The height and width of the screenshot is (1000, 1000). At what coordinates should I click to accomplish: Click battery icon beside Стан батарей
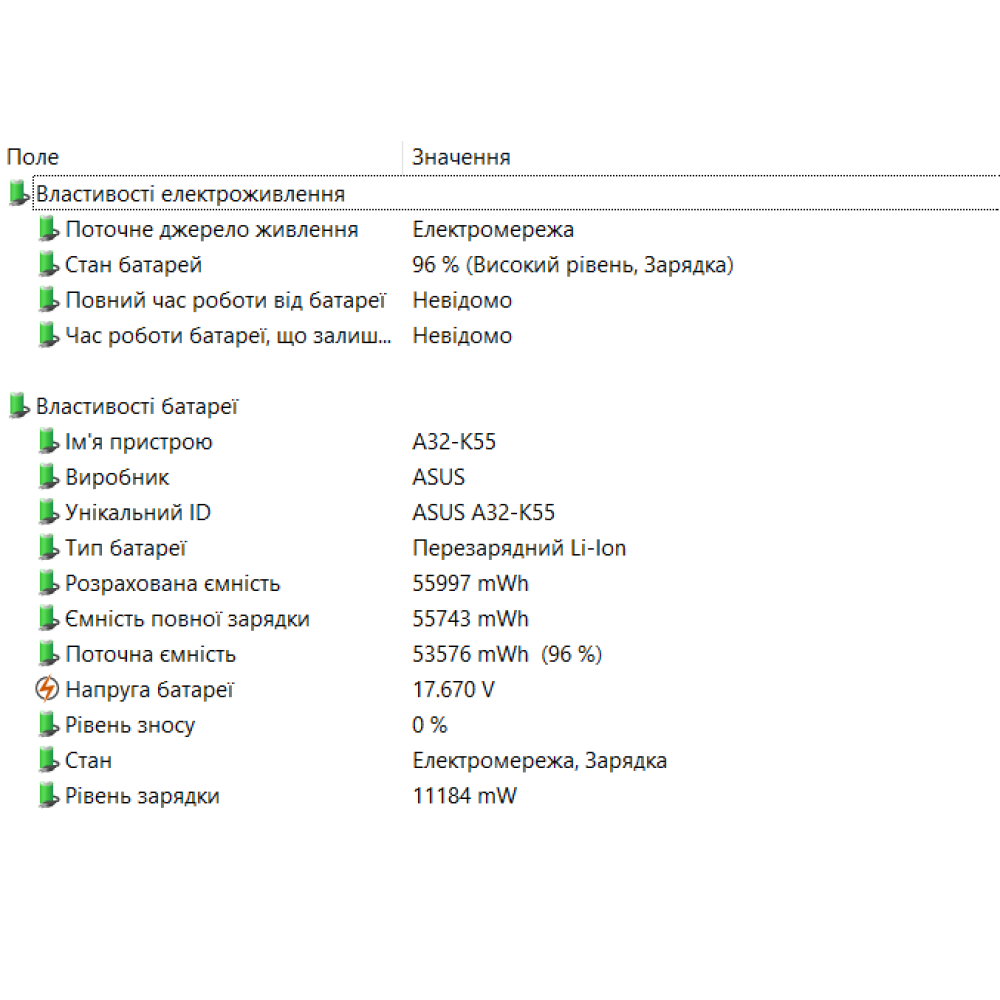point(48,265)
